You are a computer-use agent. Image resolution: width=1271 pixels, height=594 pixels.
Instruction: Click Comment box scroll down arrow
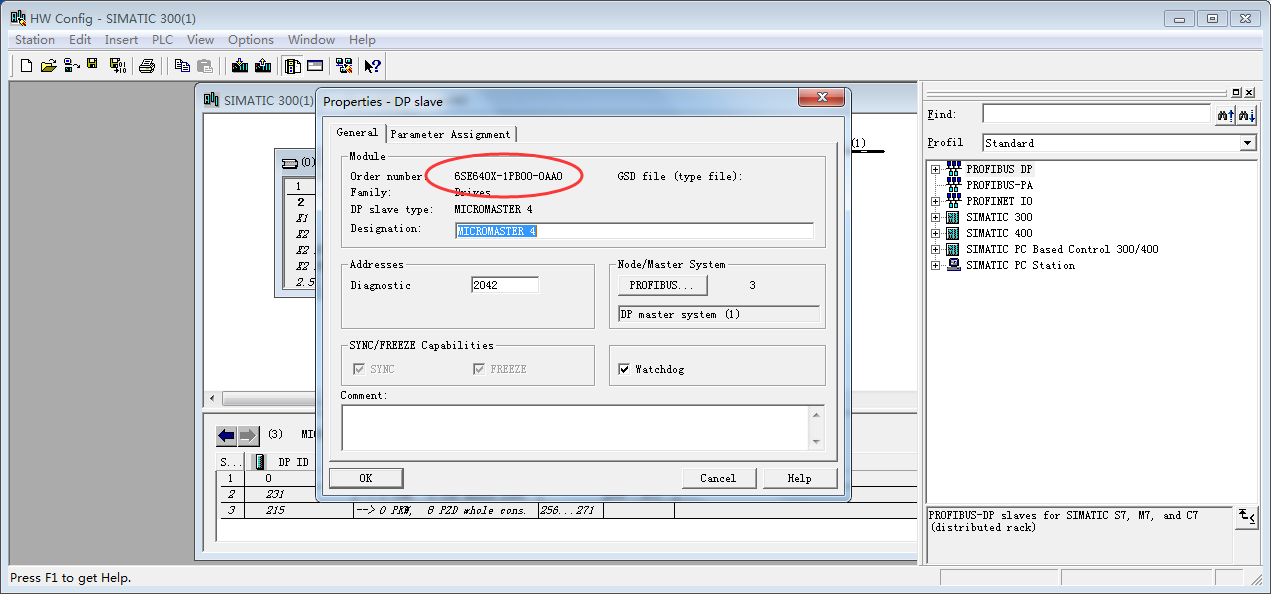click(817, 441)
